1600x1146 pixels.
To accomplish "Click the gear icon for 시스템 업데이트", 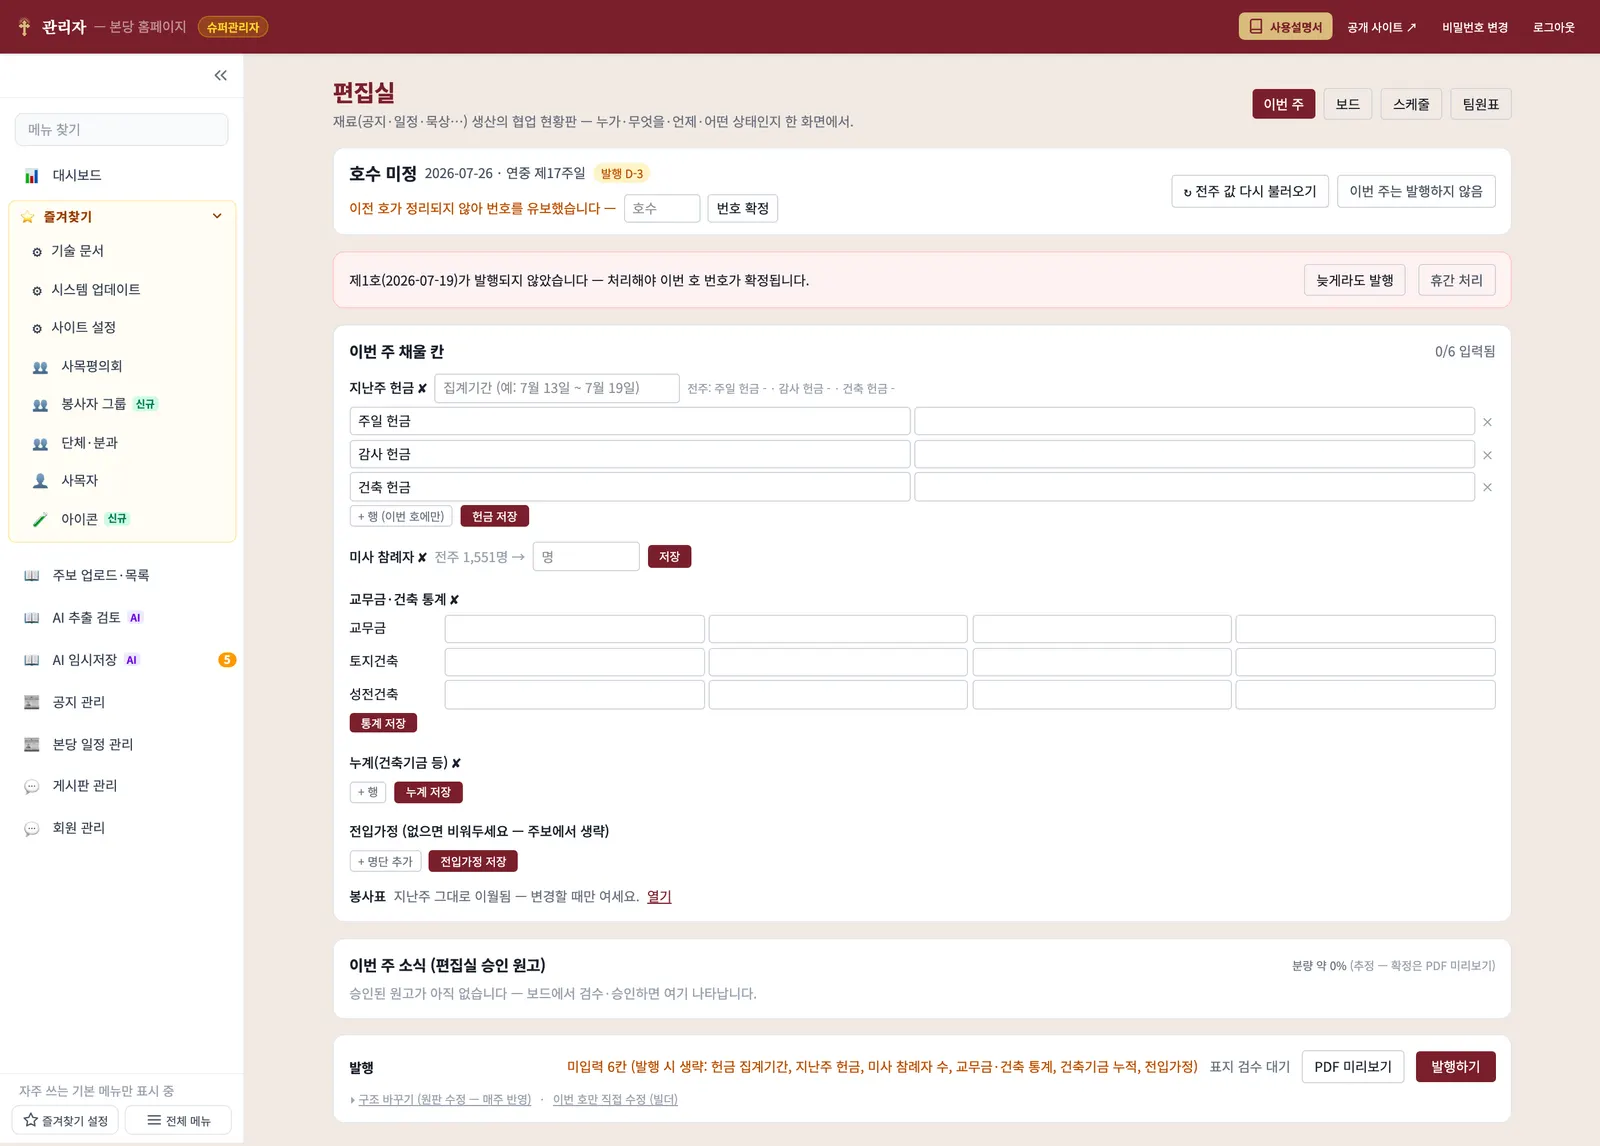I will point(37,291).
